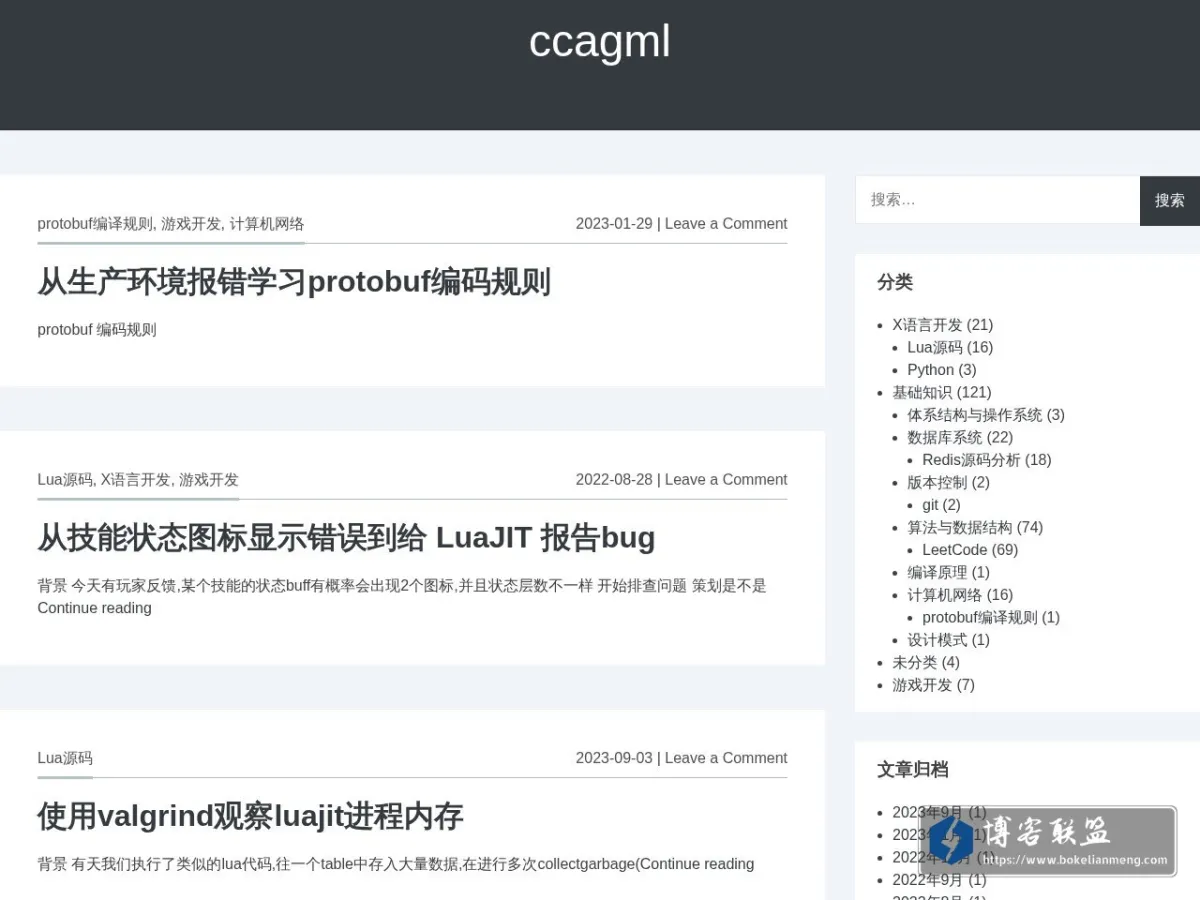Open sidebar category 体系结构与操作系统 (3)
The height and width of the screenshot is (900, 1200).
point(975,415)
